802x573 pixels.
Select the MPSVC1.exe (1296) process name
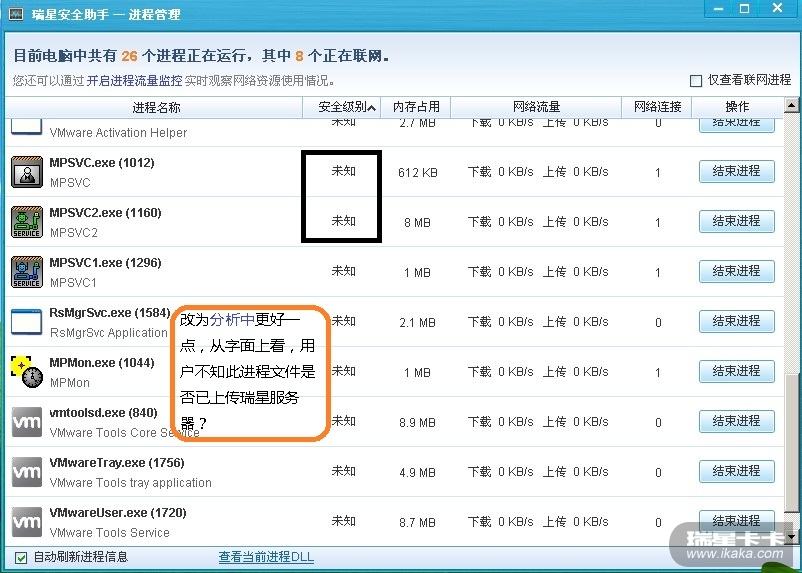(105, 263)
